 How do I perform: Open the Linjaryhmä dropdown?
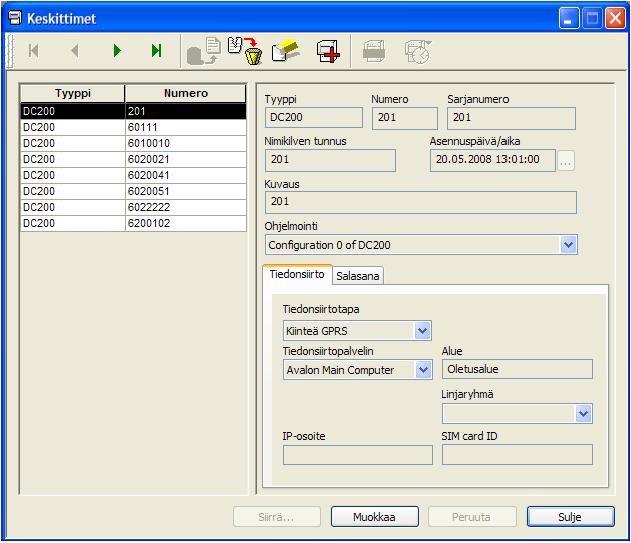pyautogui.click(x=584, y=413)
